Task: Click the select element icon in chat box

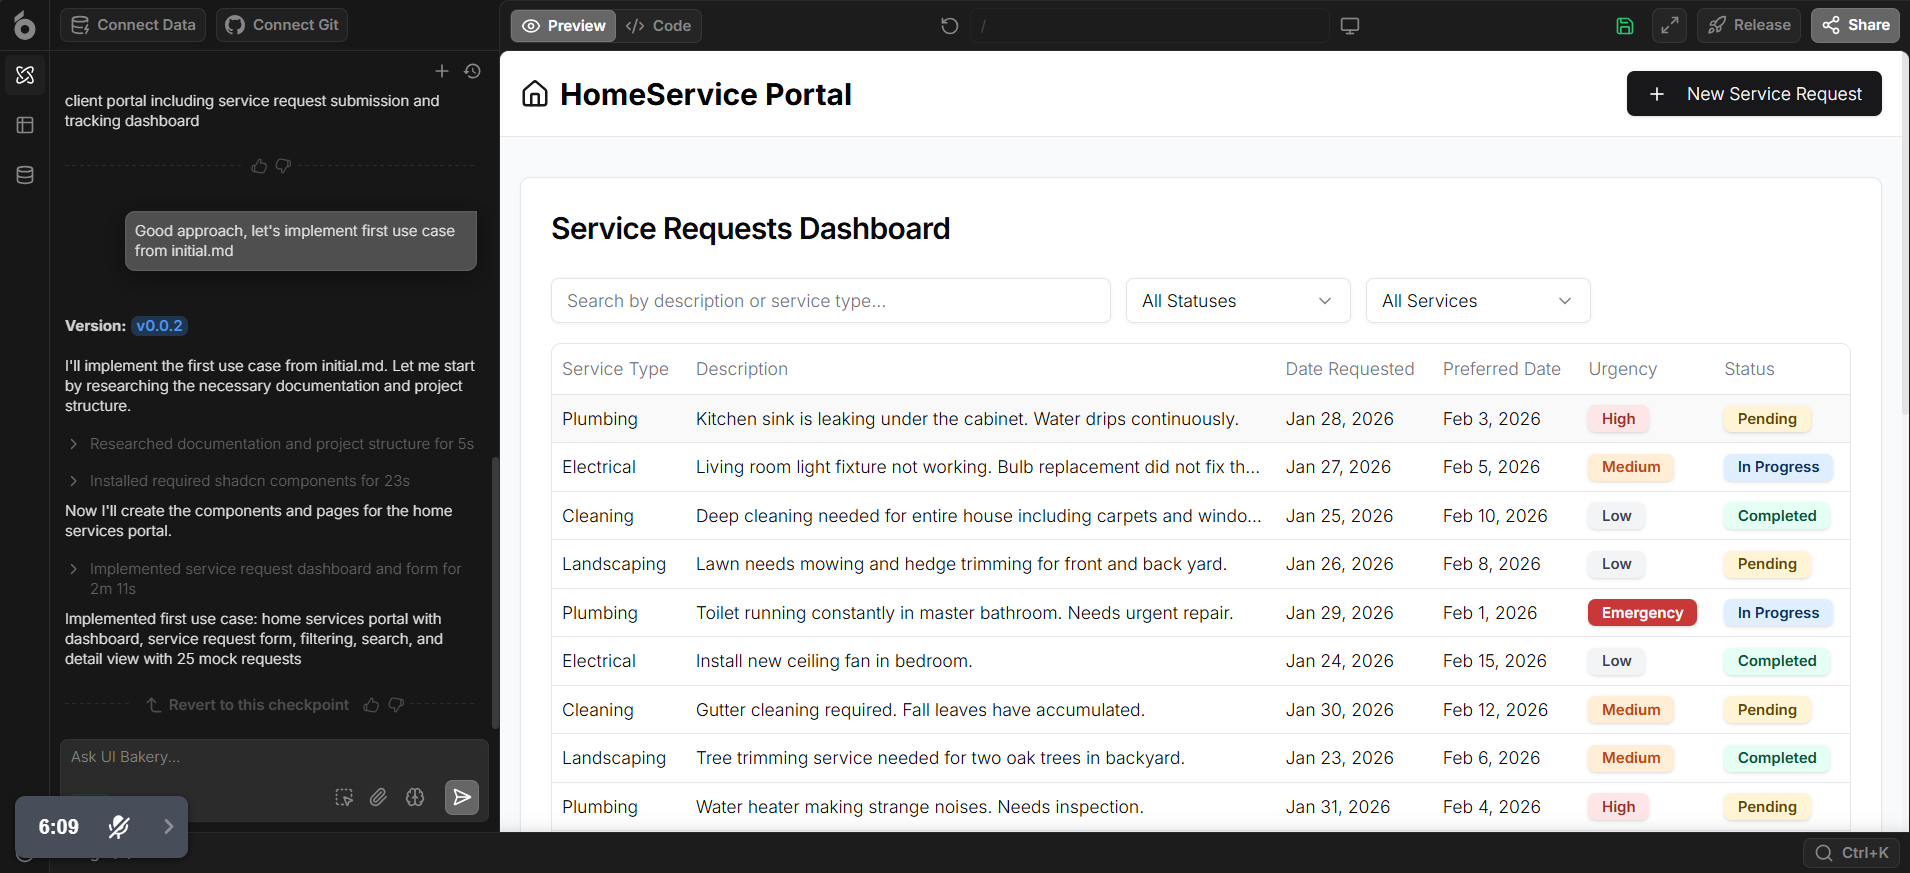Action: click(344, 797)
